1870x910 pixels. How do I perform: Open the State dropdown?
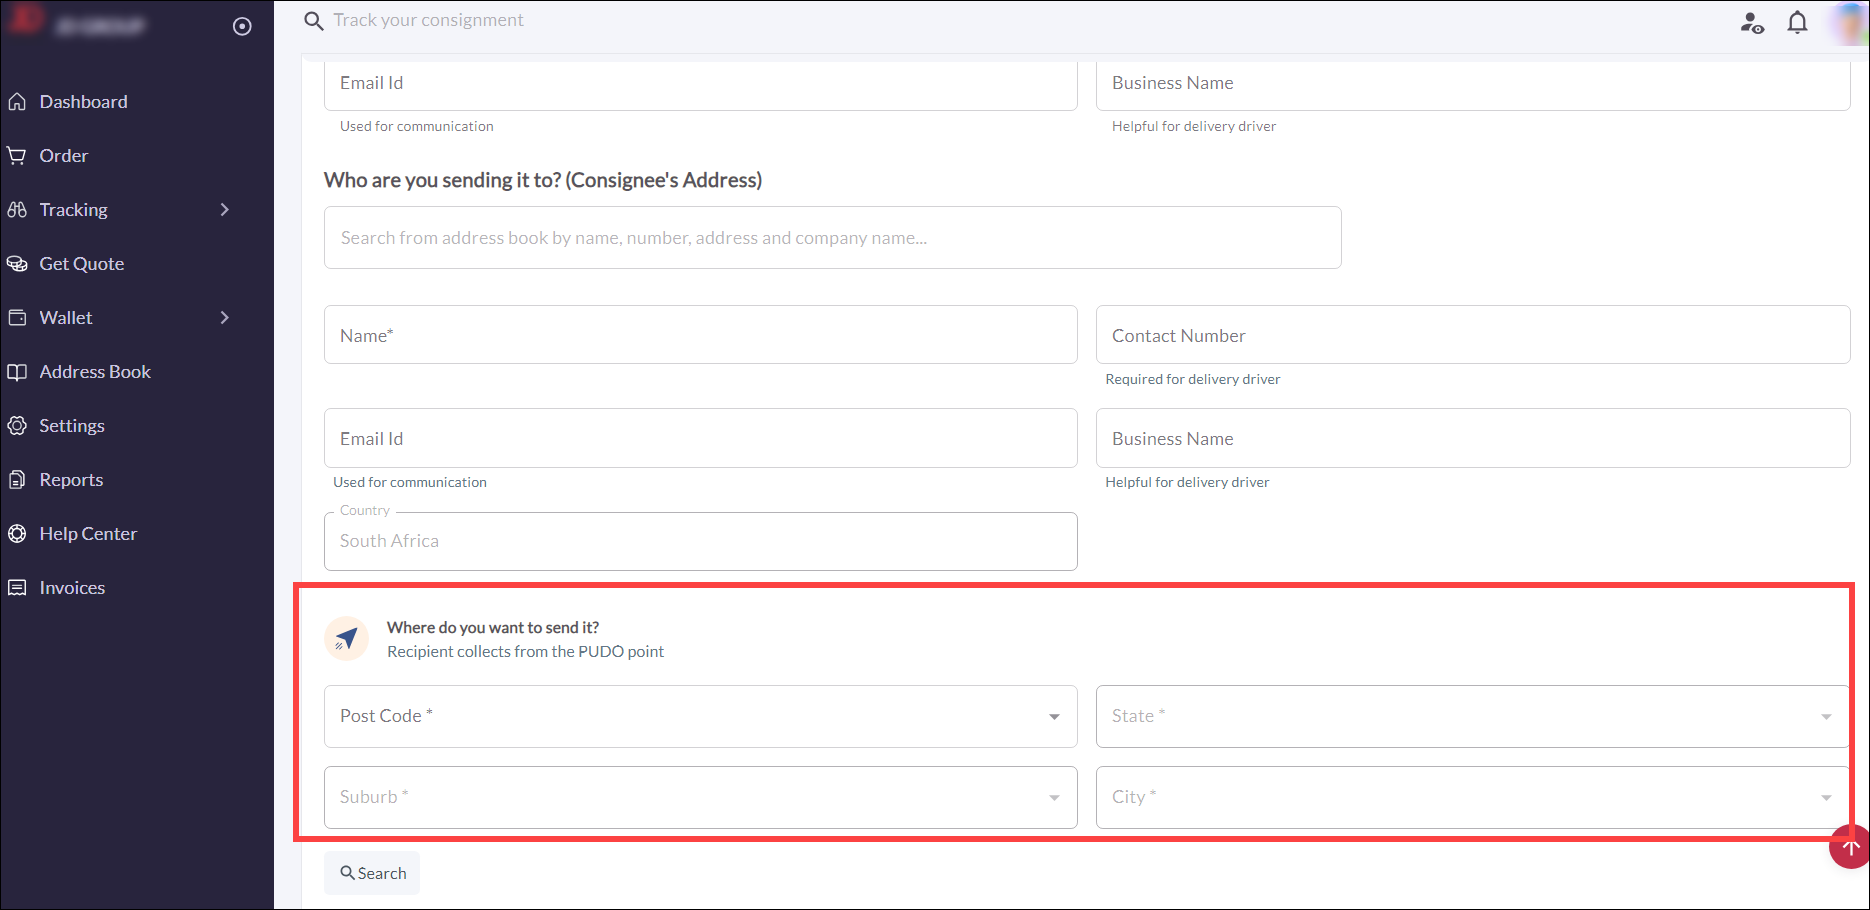coord(1472,716)
